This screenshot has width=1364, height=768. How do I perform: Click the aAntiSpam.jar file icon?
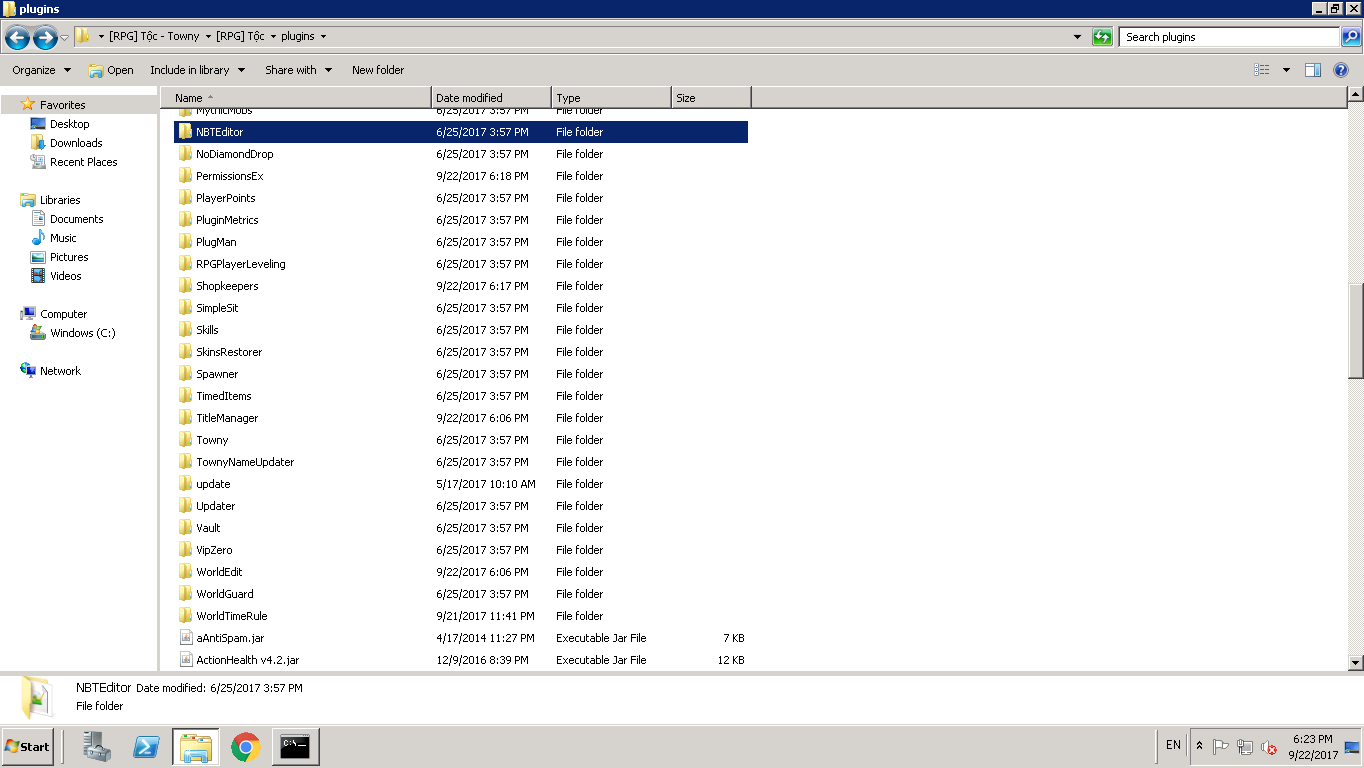(x=185, y=638)
